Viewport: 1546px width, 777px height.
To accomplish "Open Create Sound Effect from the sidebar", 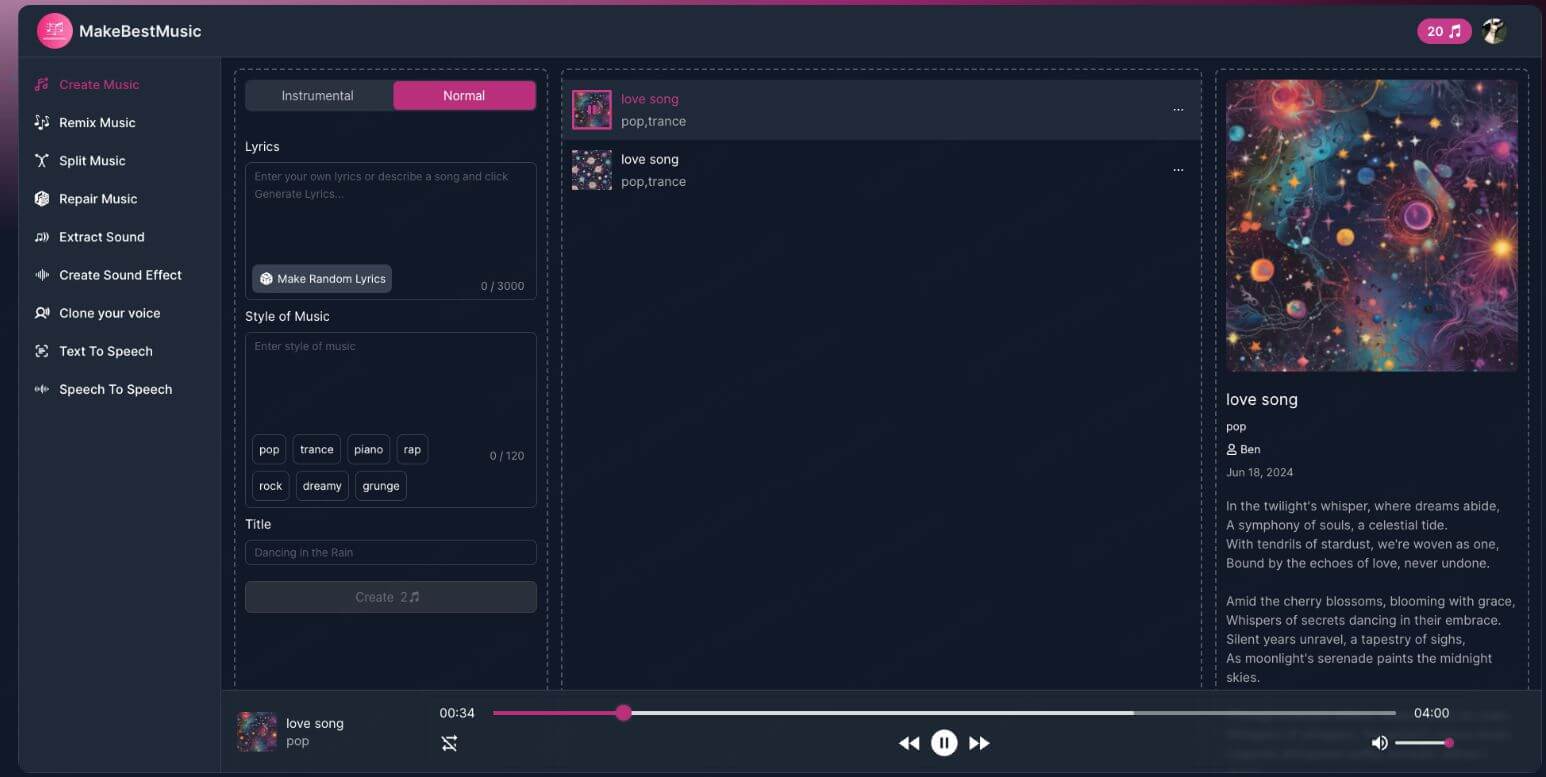I will (x=120, y=275).
